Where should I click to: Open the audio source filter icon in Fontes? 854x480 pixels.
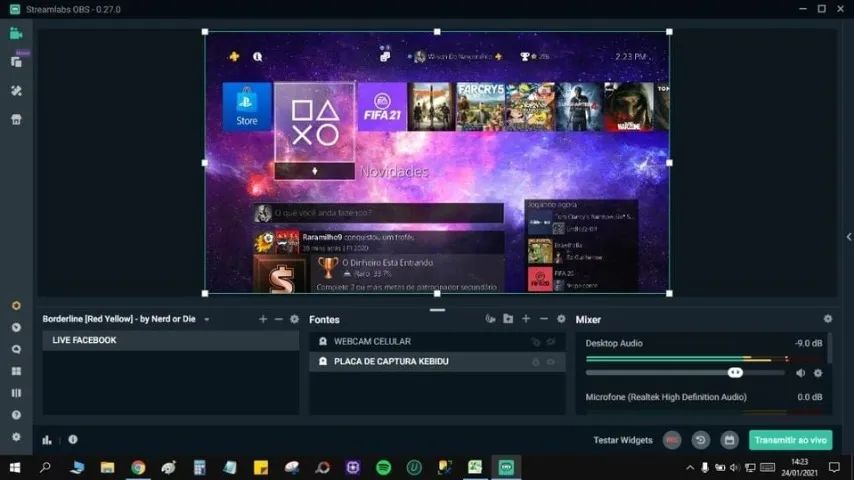pyautogui.click(x=490, y=319)
